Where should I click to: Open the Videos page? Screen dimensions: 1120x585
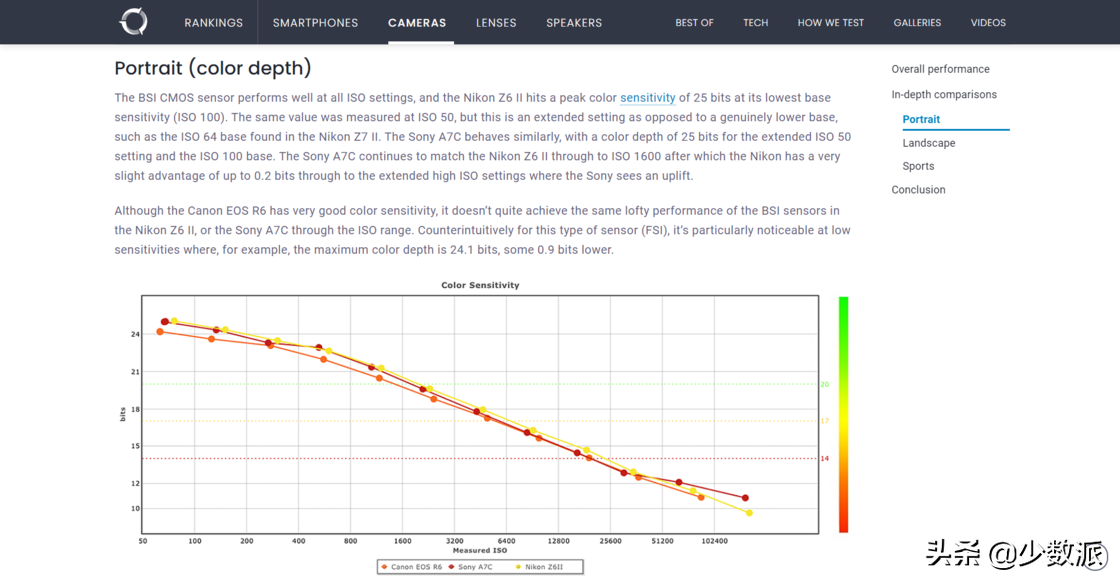pos(988,23)
